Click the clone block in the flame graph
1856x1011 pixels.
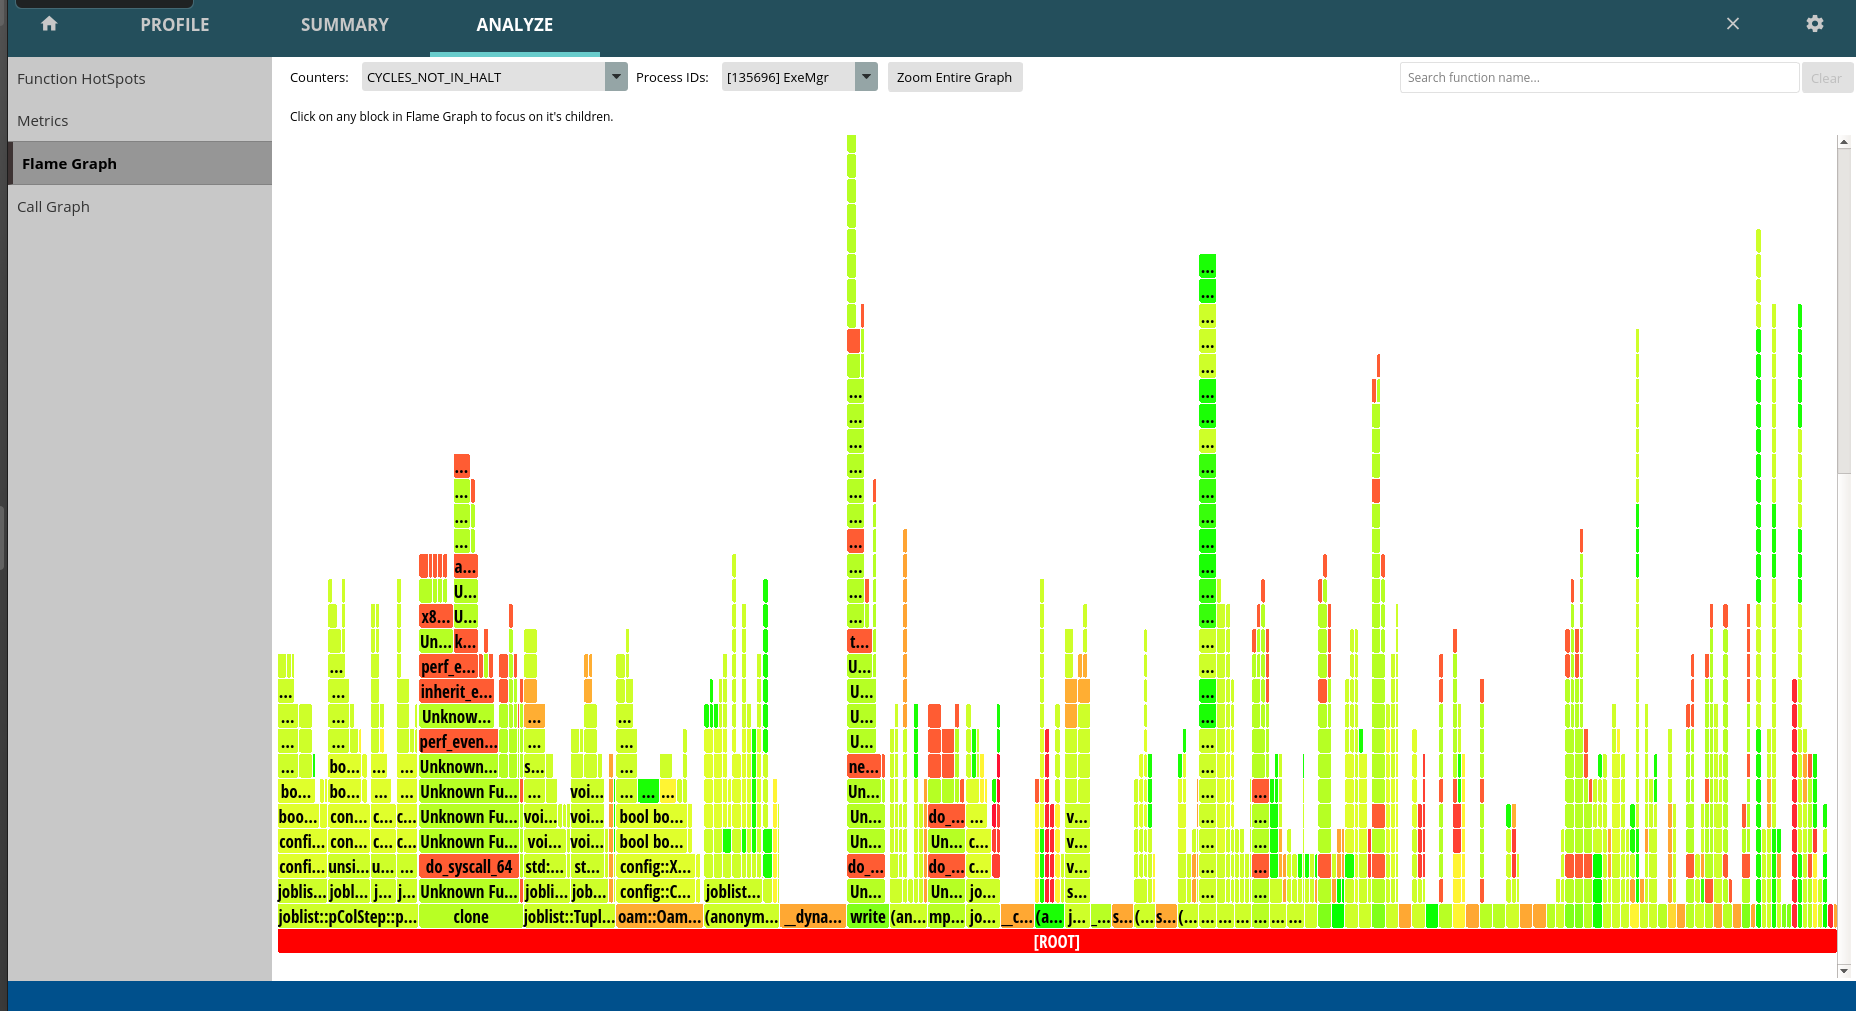coord(470,917)
